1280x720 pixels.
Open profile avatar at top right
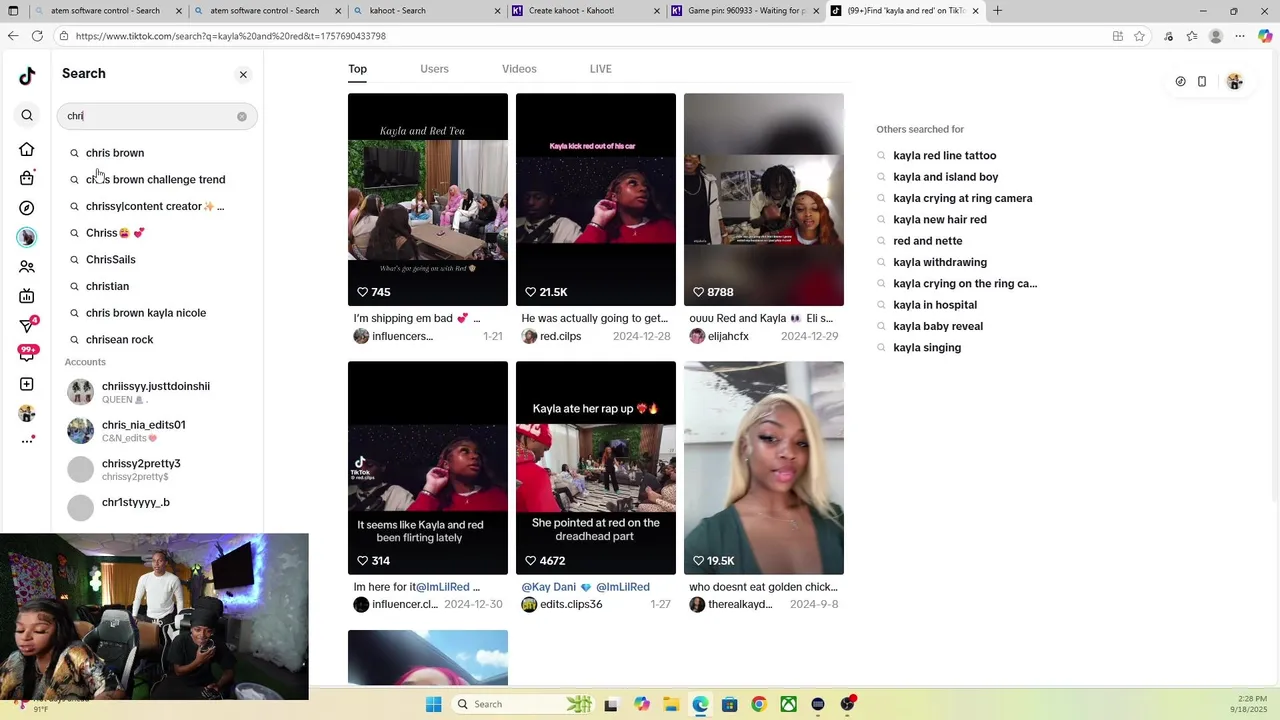[1235, 81]
